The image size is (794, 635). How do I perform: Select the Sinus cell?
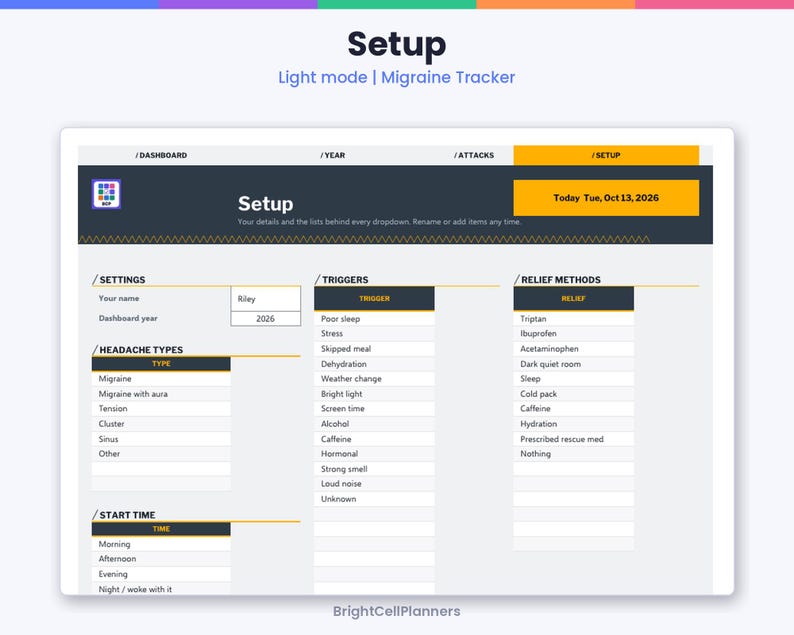[x=161, y=439]
